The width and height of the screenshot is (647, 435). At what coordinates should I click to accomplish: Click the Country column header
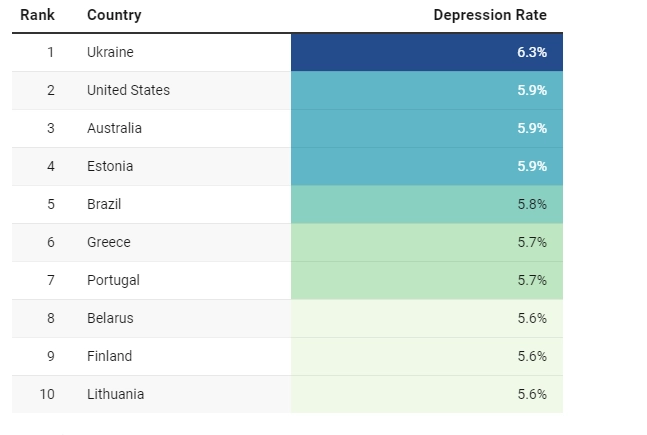pos(114,15)
